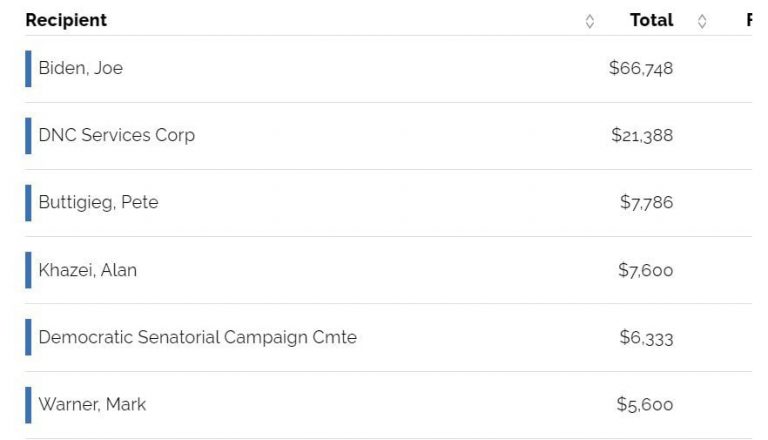Click the partially visible column header at right

[748, 20]
